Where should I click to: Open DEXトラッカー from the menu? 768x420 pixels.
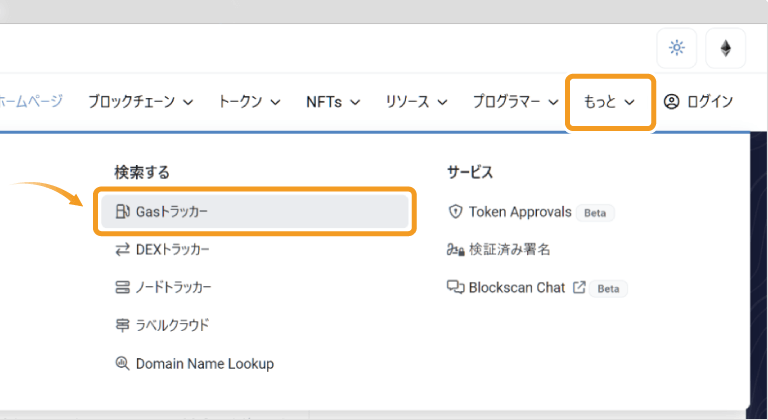point(172,249)
